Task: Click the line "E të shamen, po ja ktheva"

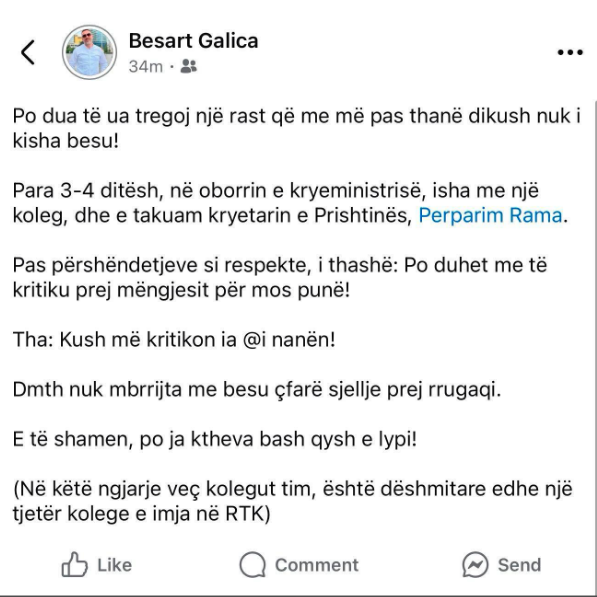Action: [x=215, y=439]
